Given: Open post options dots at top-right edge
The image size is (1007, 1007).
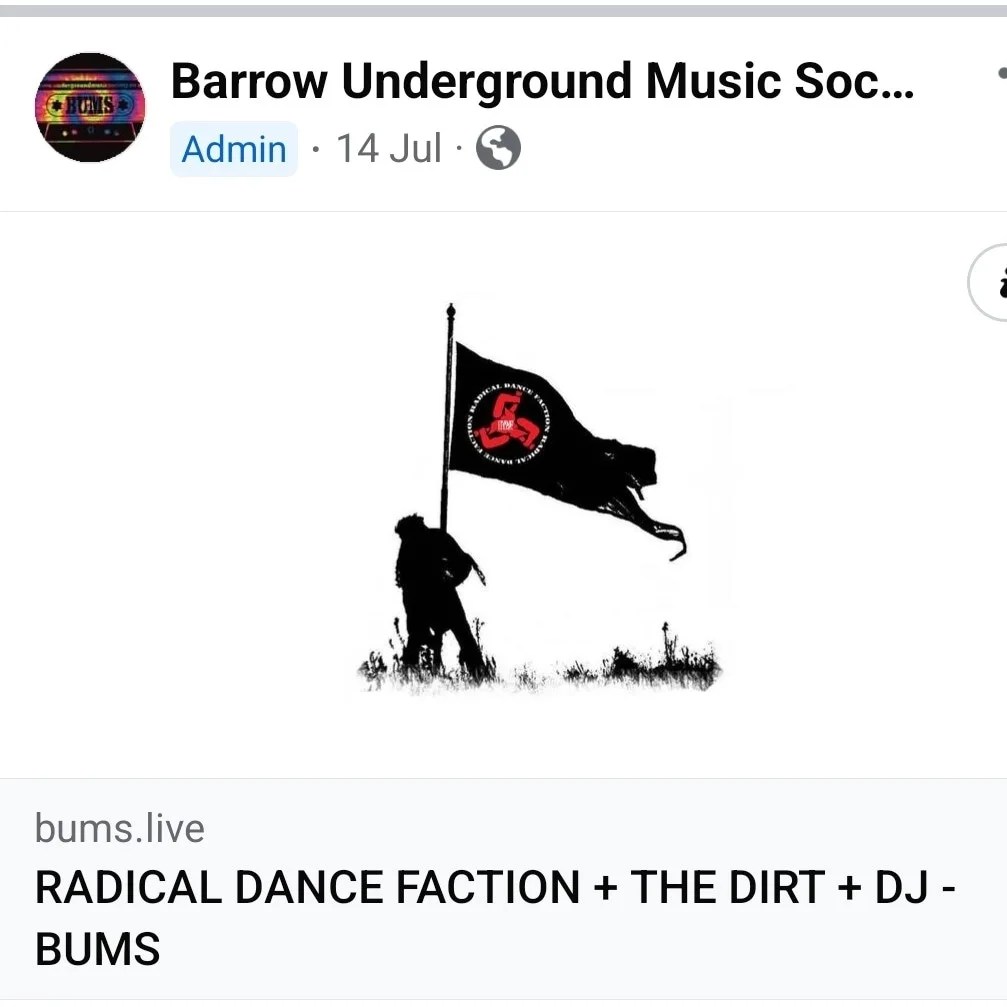Looking at the screenshot, I should click(x=1002, y=73).
